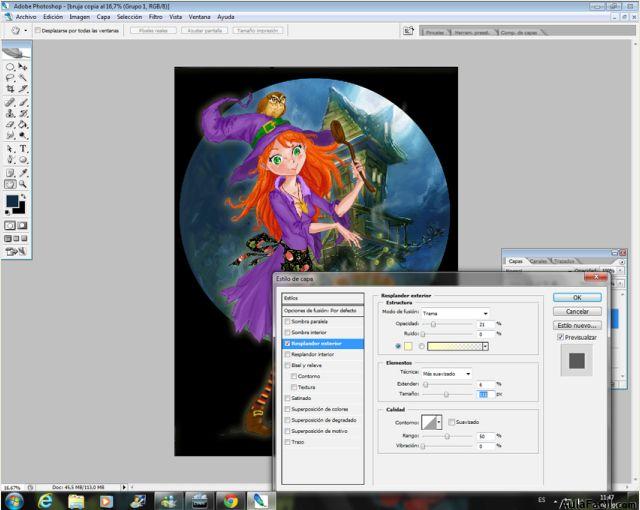Select the Healing Brush tool
640x510 pixels.
click(10, 102)
